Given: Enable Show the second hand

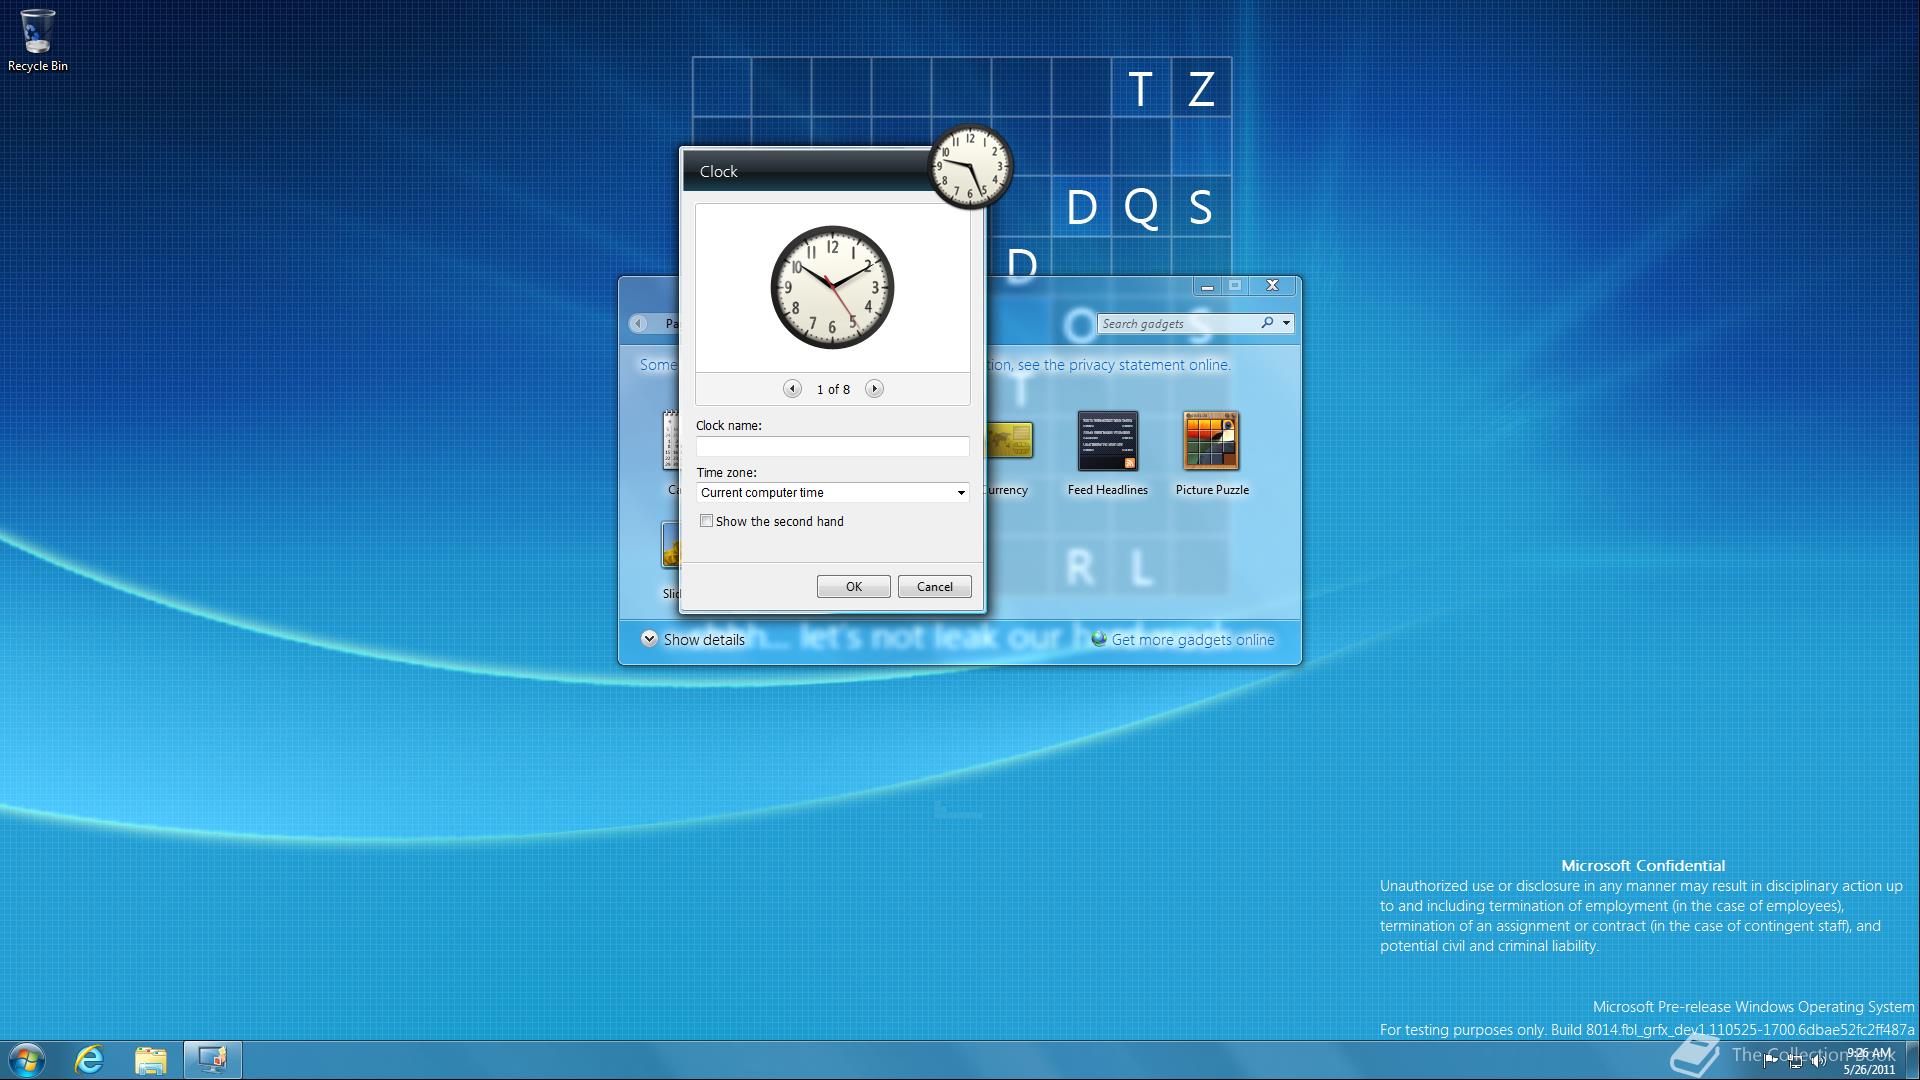Looking at the screenshot, I should (707, 521).
